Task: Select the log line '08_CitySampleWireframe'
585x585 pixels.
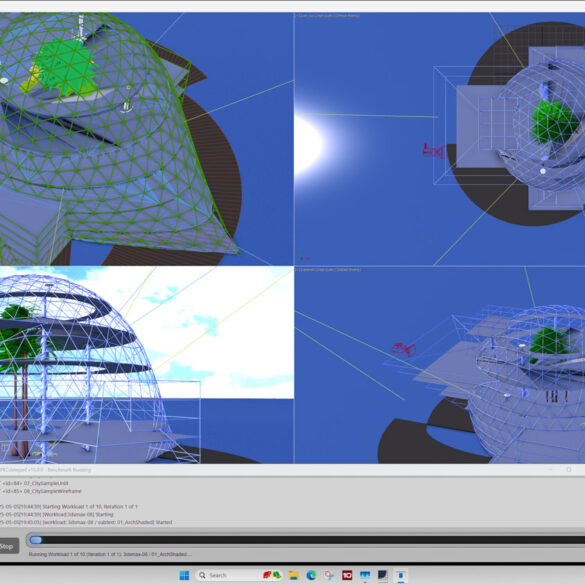Action: (x=52, y=491)
